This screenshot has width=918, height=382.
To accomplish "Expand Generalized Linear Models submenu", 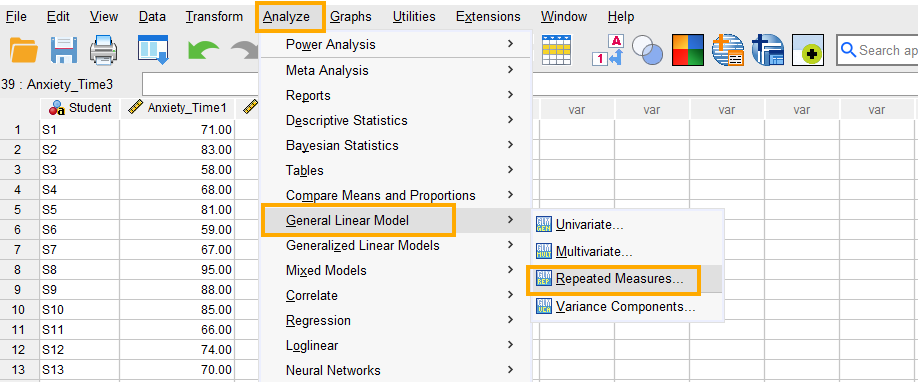I will [x=395, y=245].
